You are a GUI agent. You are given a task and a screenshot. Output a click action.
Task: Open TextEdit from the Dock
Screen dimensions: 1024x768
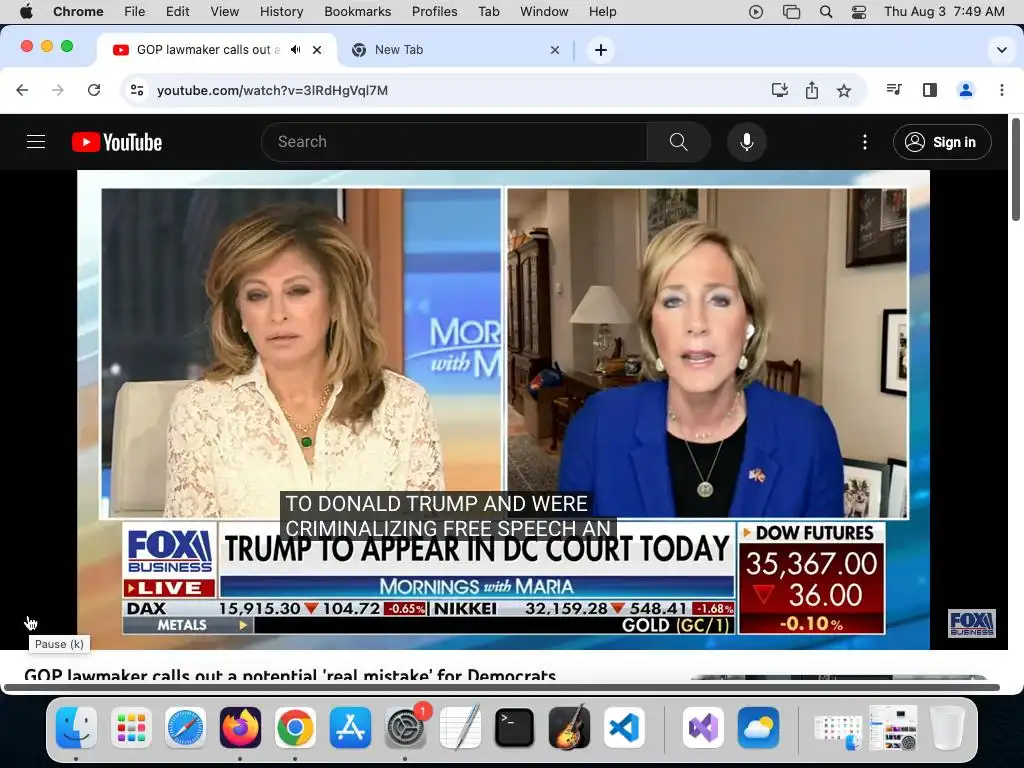pos(460,728)
